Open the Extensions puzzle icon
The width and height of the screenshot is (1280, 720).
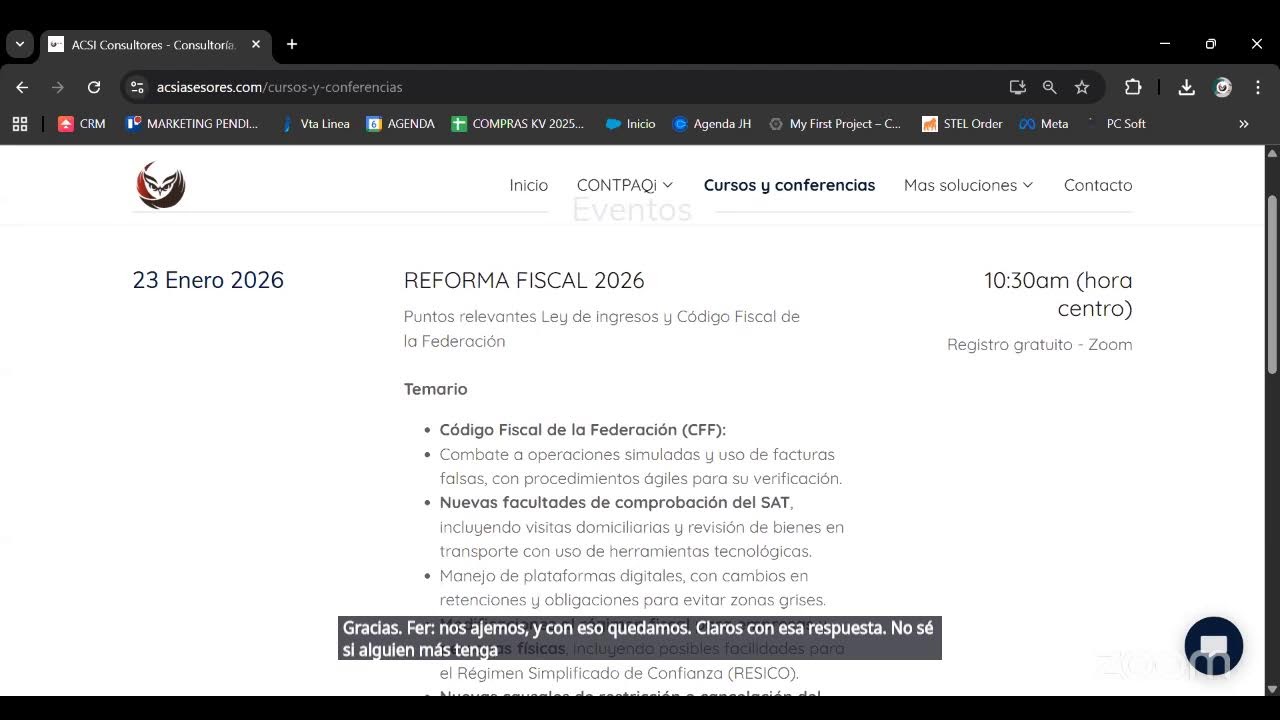coord(1133,87)
